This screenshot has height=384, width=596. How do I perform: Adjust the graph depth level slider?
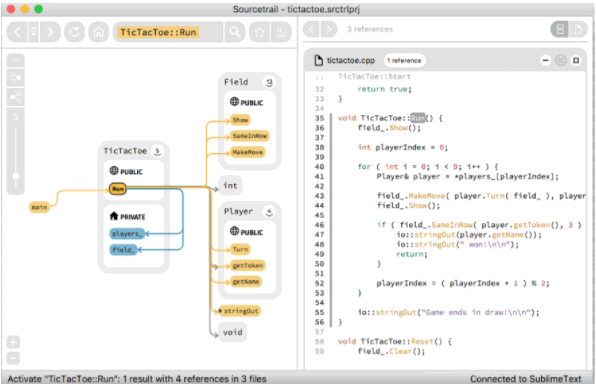(x=16, y=176)
